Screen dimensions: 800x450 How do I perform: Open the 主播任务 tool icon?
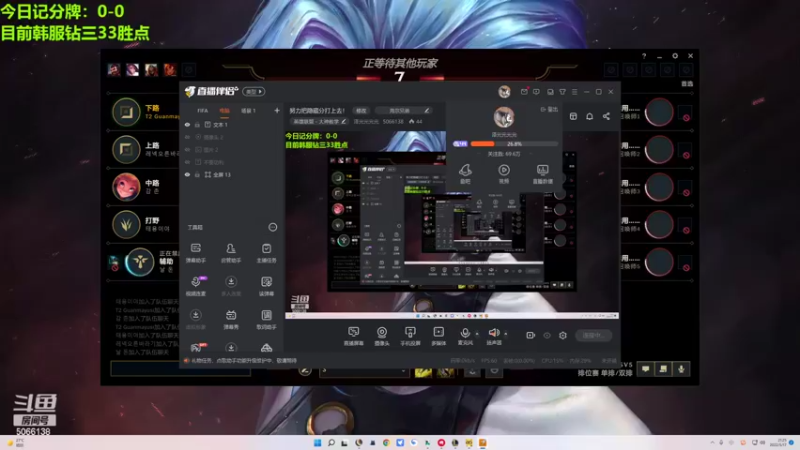[x=266, y=253]
